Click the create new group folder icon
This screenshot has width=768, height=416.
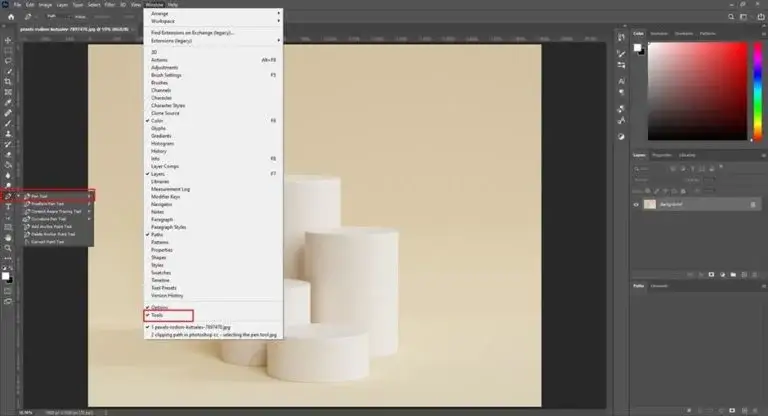click(x=733, y=274)
